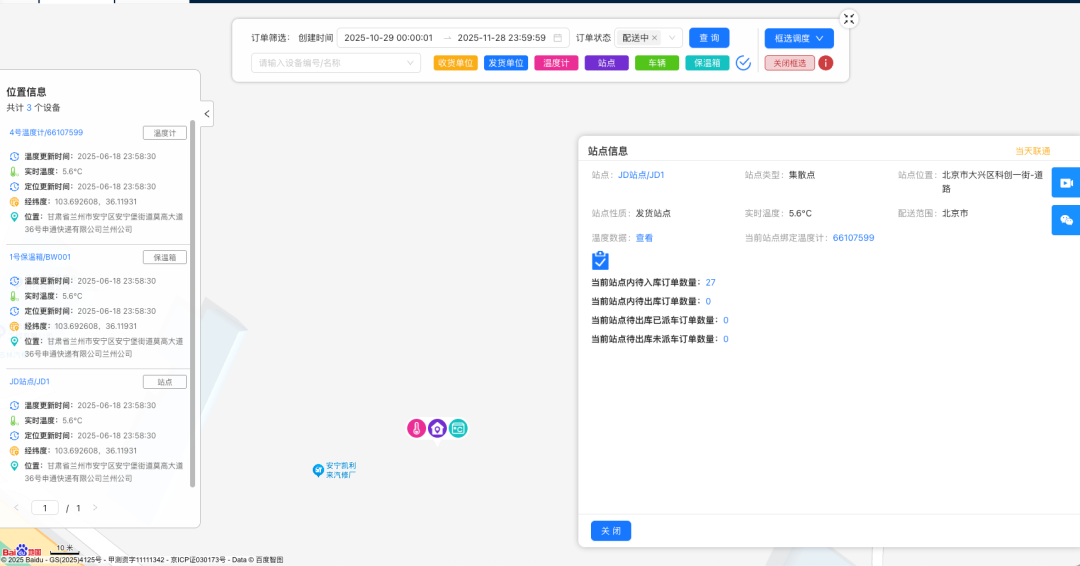
Task: Click the device number/name input field
Action: click(330, 63)
